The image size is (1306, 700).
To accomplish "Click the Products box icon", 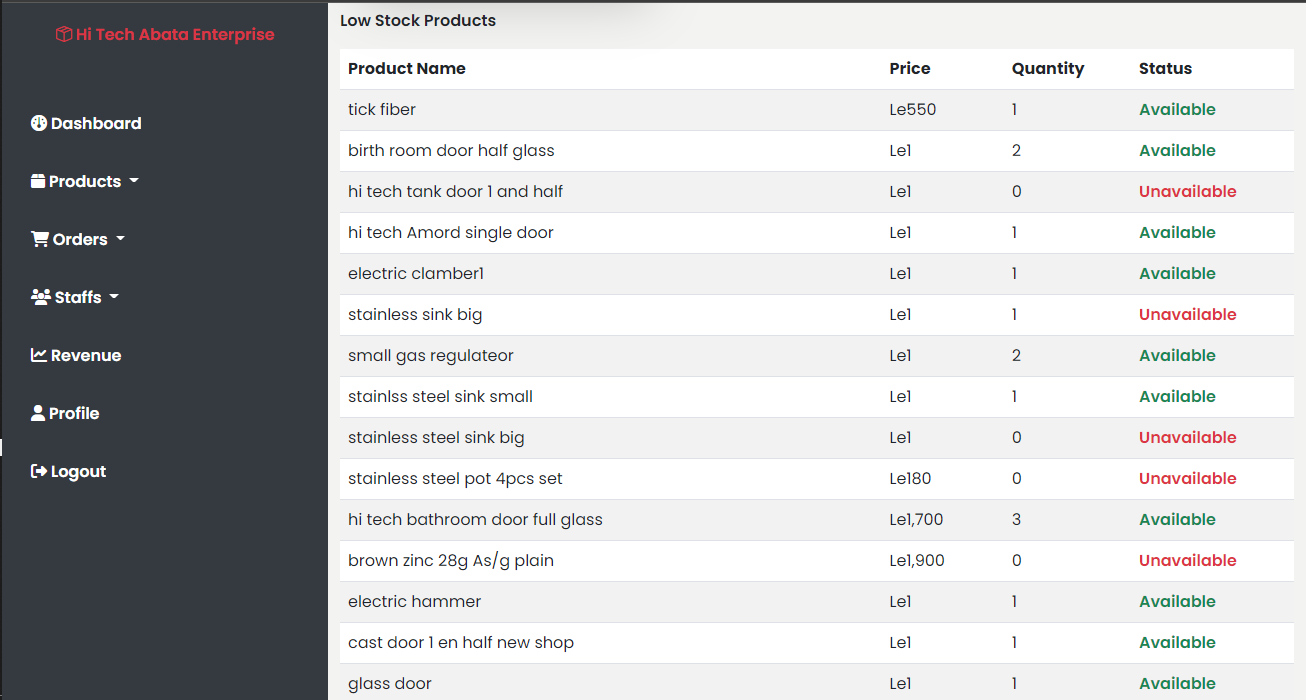I will click(38, 182).
